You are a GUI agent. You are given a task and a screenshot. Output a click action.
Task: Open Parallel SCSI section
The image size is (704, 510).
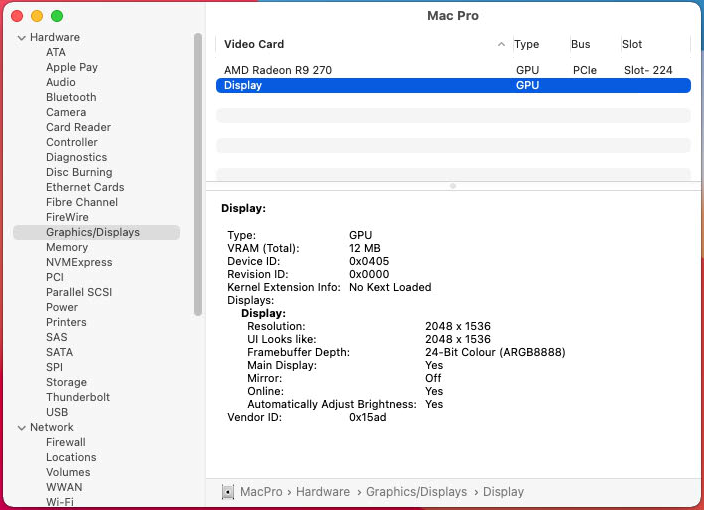[79, 292]
